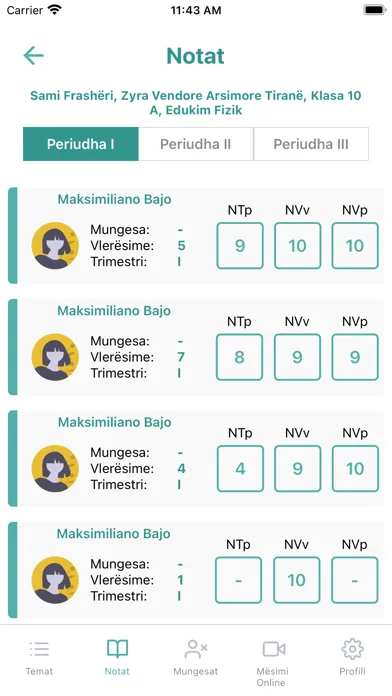The width and height of the screenshot is (392, 696).
Task: Select the Periudha I tab
Action: (x=81, y=144)
